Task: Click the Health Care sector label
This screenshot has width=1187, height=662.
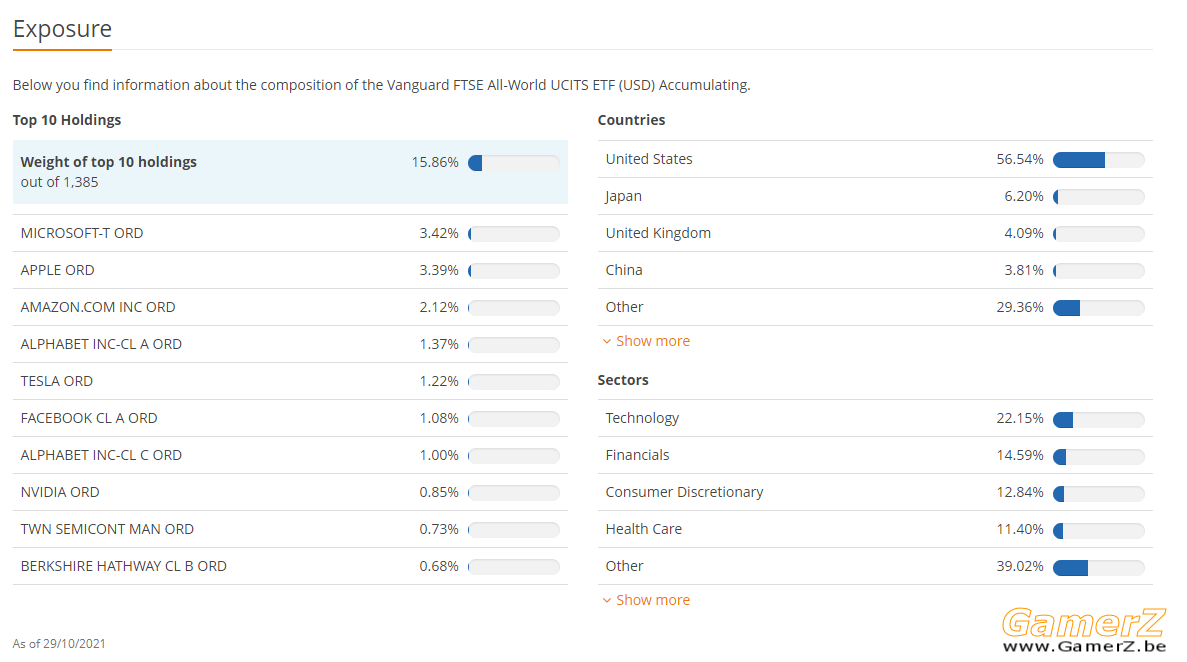Action: pyautogui.click(x=643, y=529)
